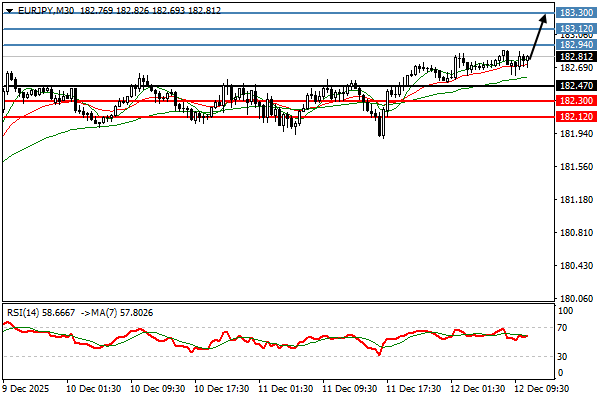Click the 183.120 blue price label
Image resolution: width=600 pixels, height=400 pixels.
coord(575,29)
